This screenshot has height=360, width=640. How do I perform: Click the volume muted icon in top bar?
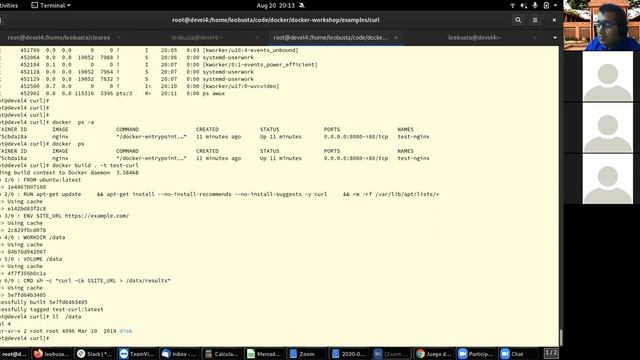point(524,5)
